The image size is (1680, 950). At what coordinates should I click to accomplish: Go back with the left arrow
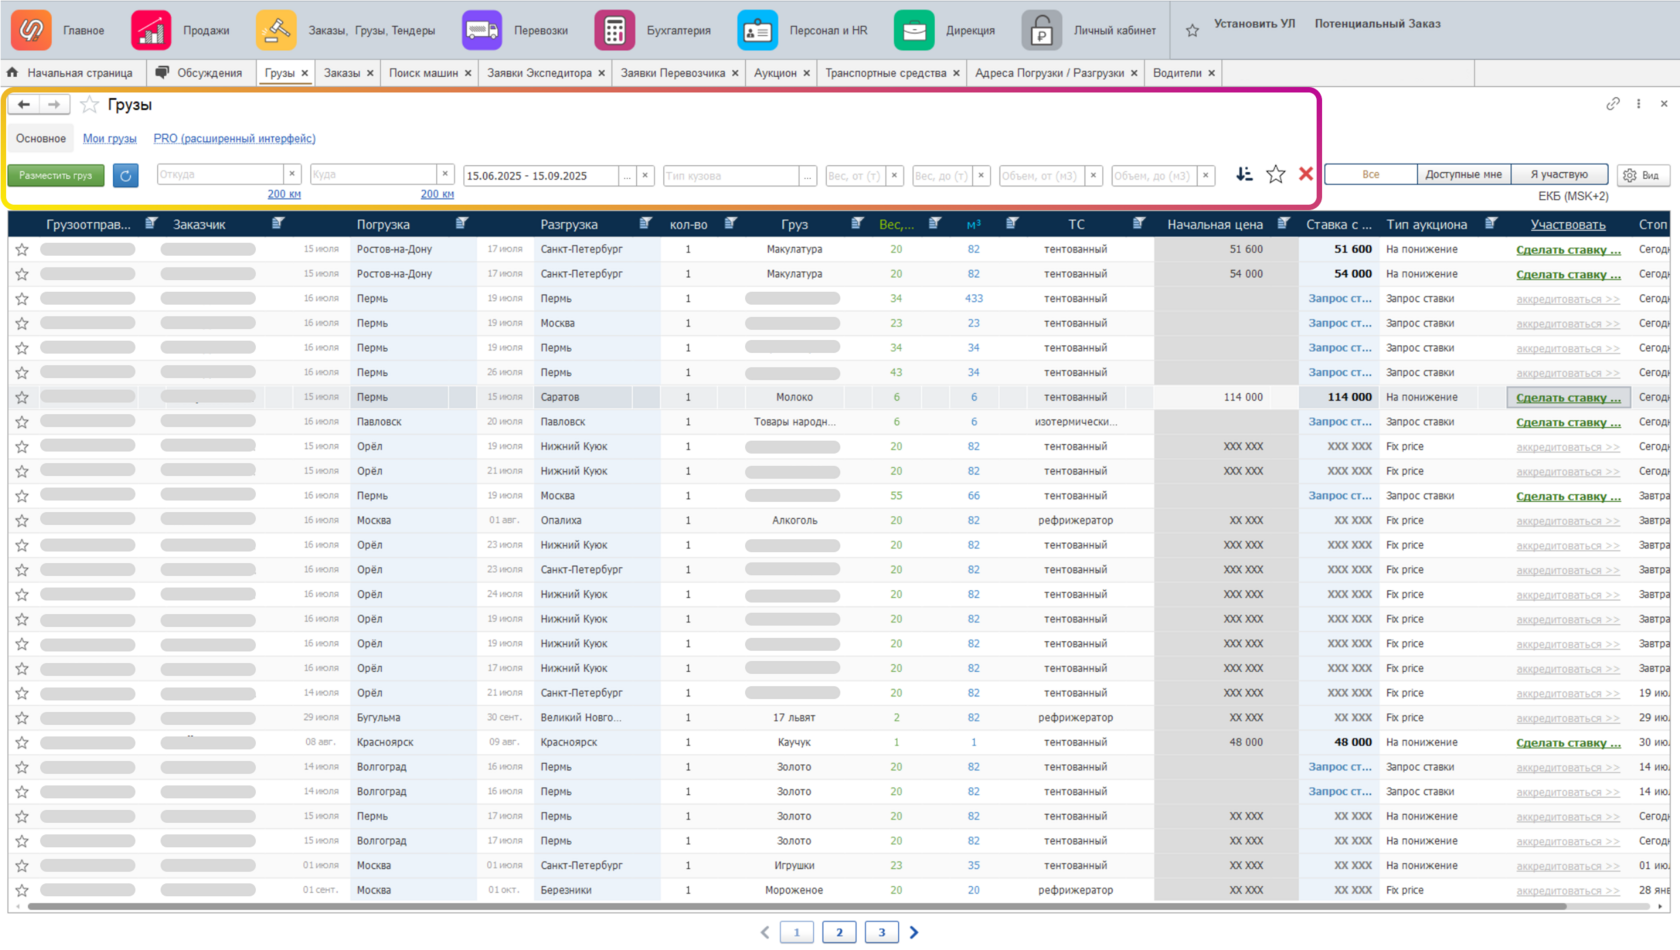24,104
